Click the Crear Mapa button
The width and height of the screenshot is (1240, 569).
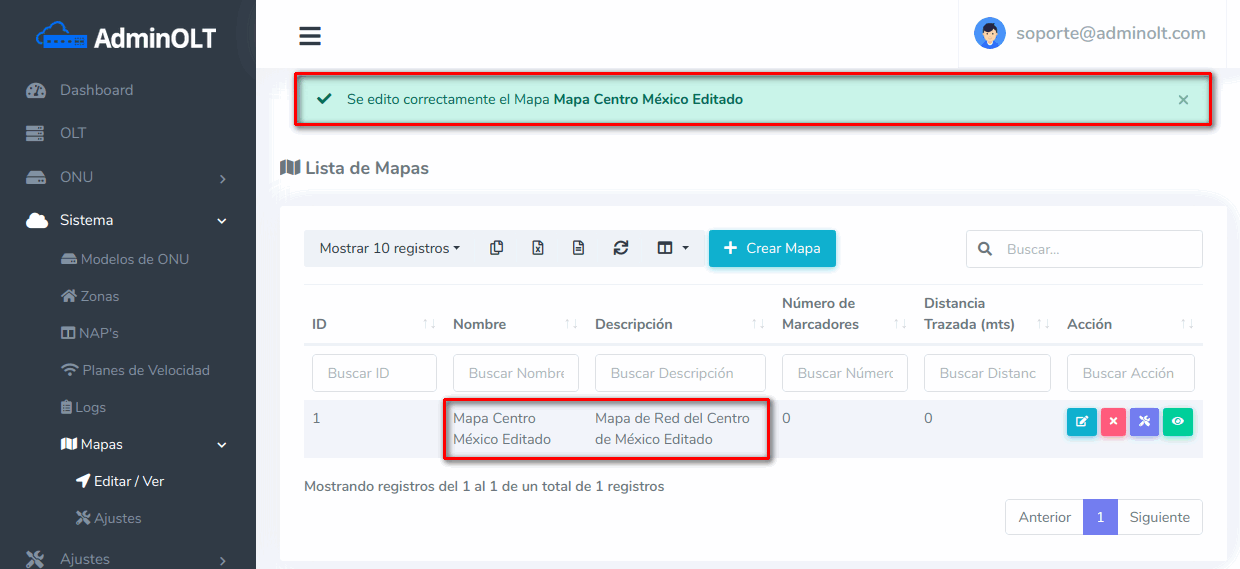pyautogui.click(x=772, y=248)
